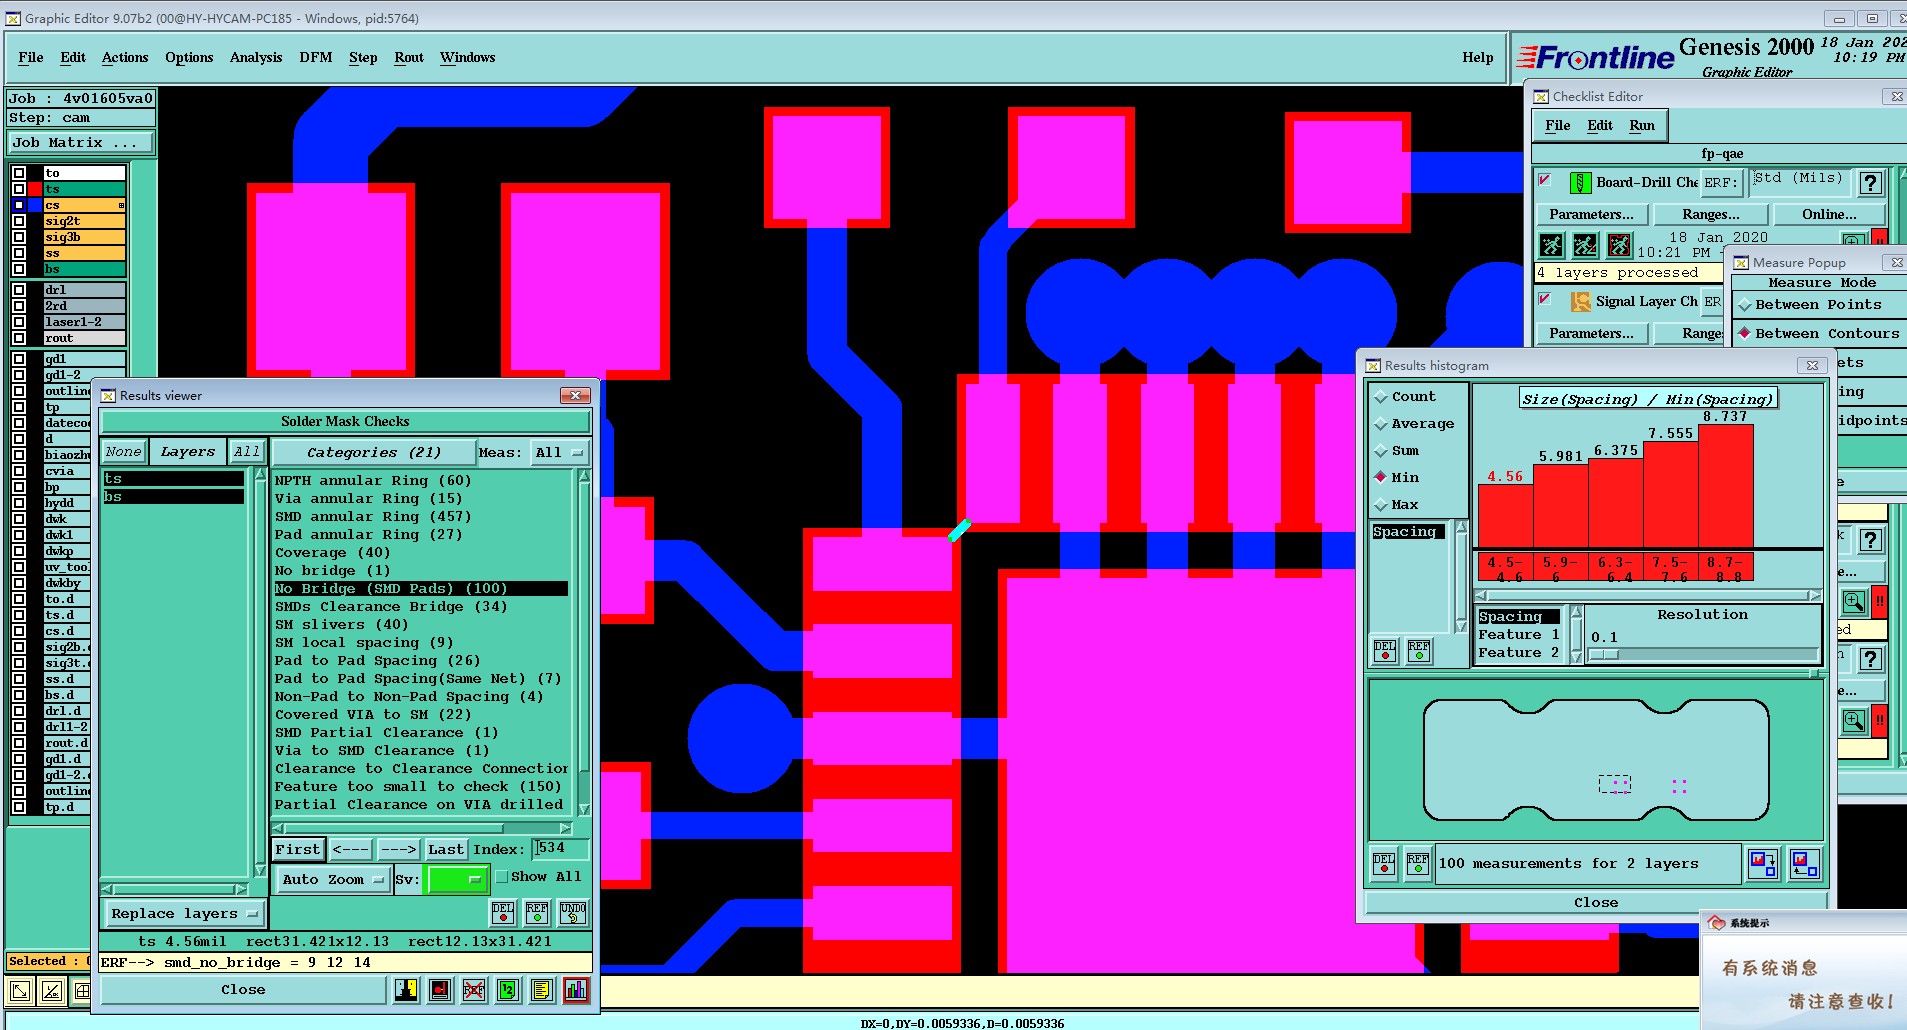
Task: Select Between Contours measure mode
Action: click(x=1745, y=334)
